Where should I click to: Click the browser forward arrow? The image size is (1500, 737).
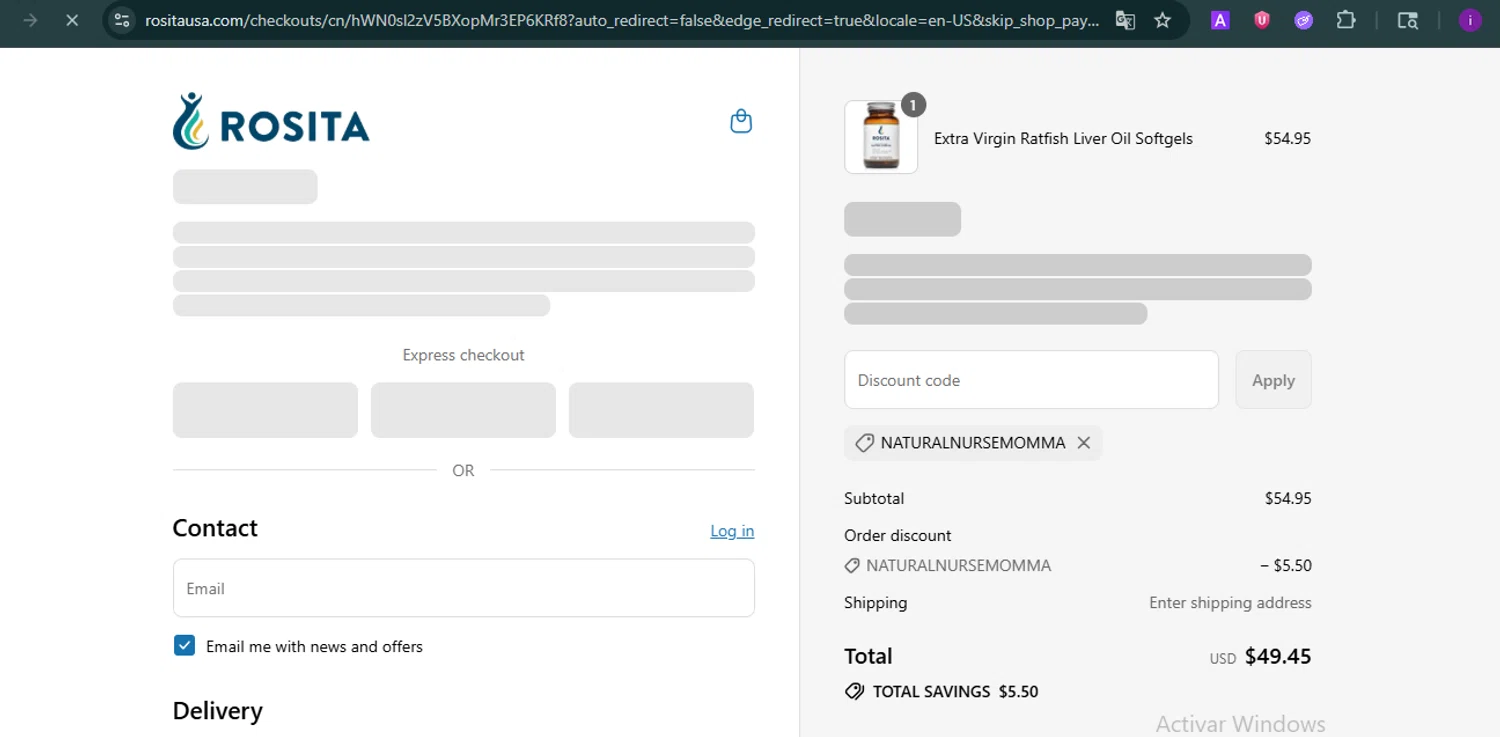[30, 20]
